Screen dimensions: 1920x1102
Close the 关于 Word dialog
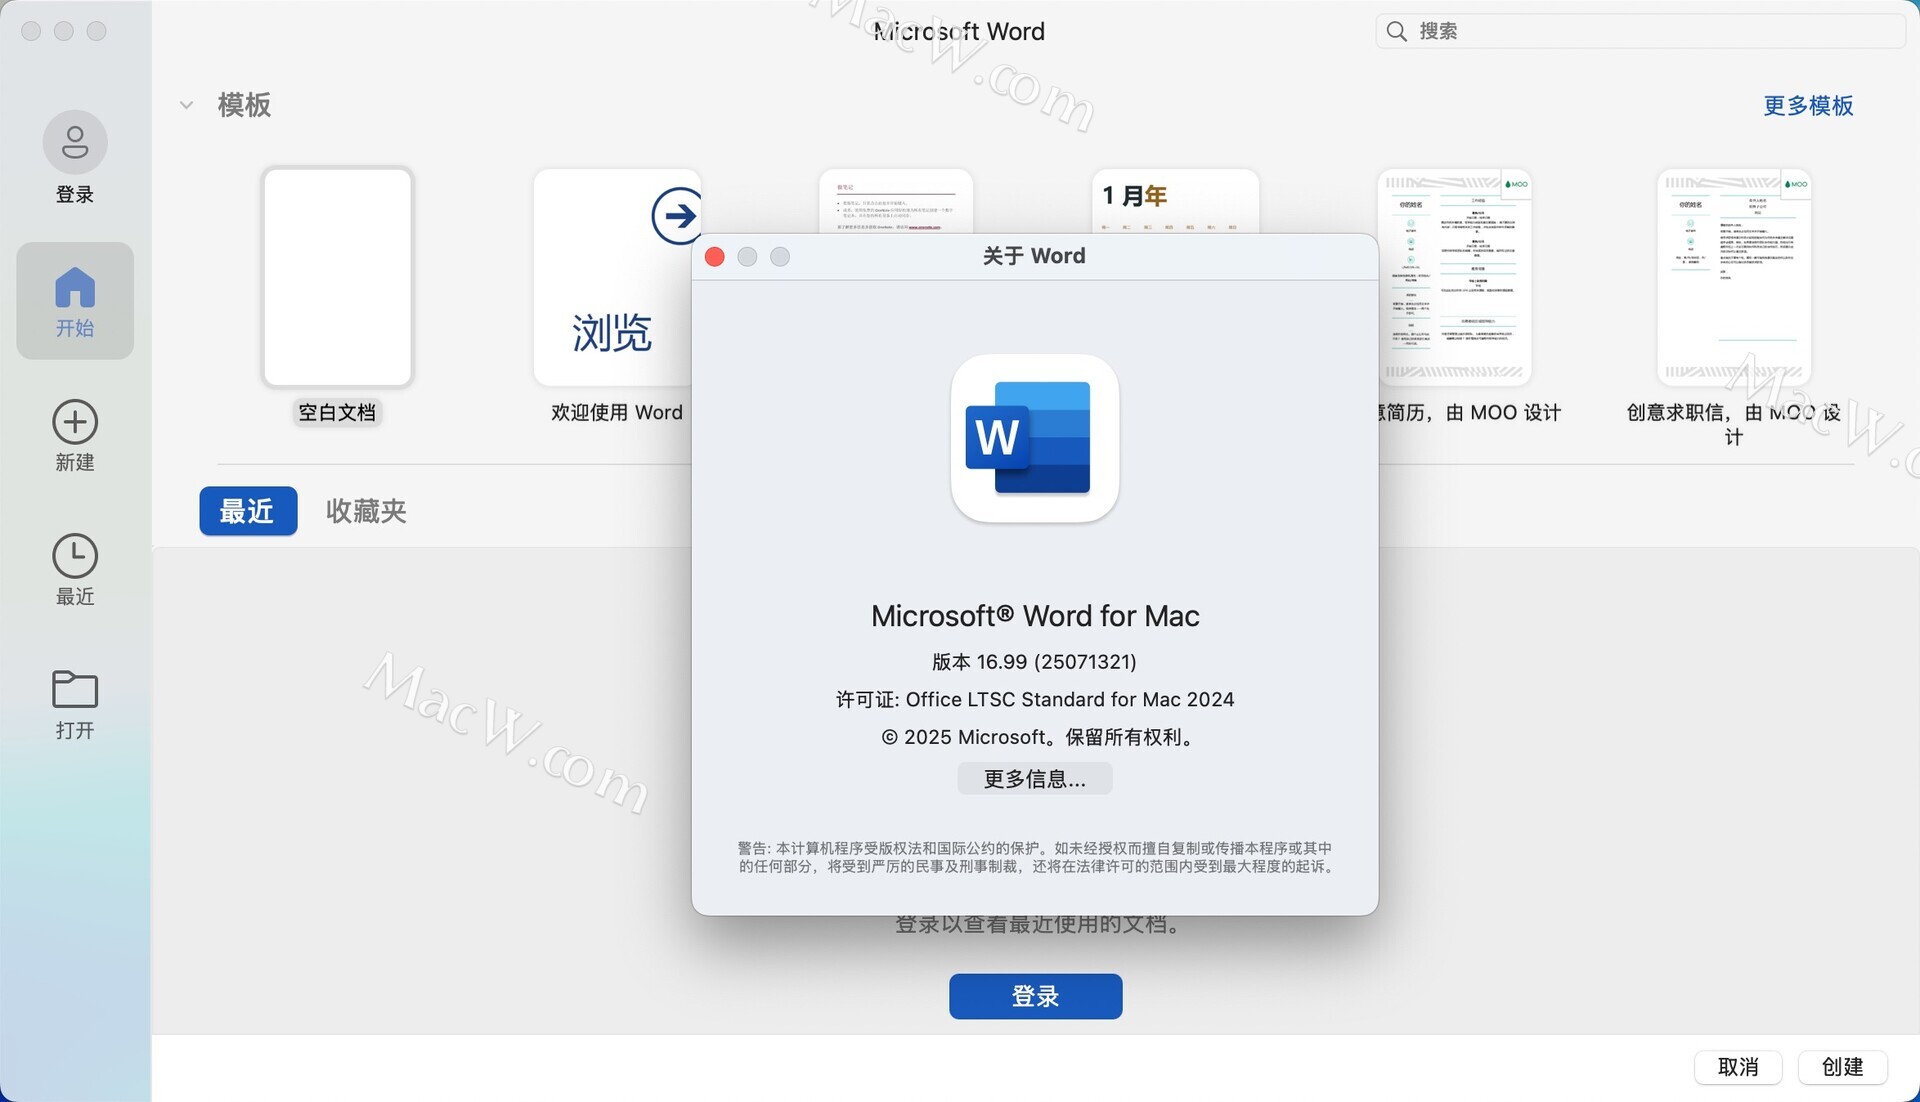pos(715,257)
